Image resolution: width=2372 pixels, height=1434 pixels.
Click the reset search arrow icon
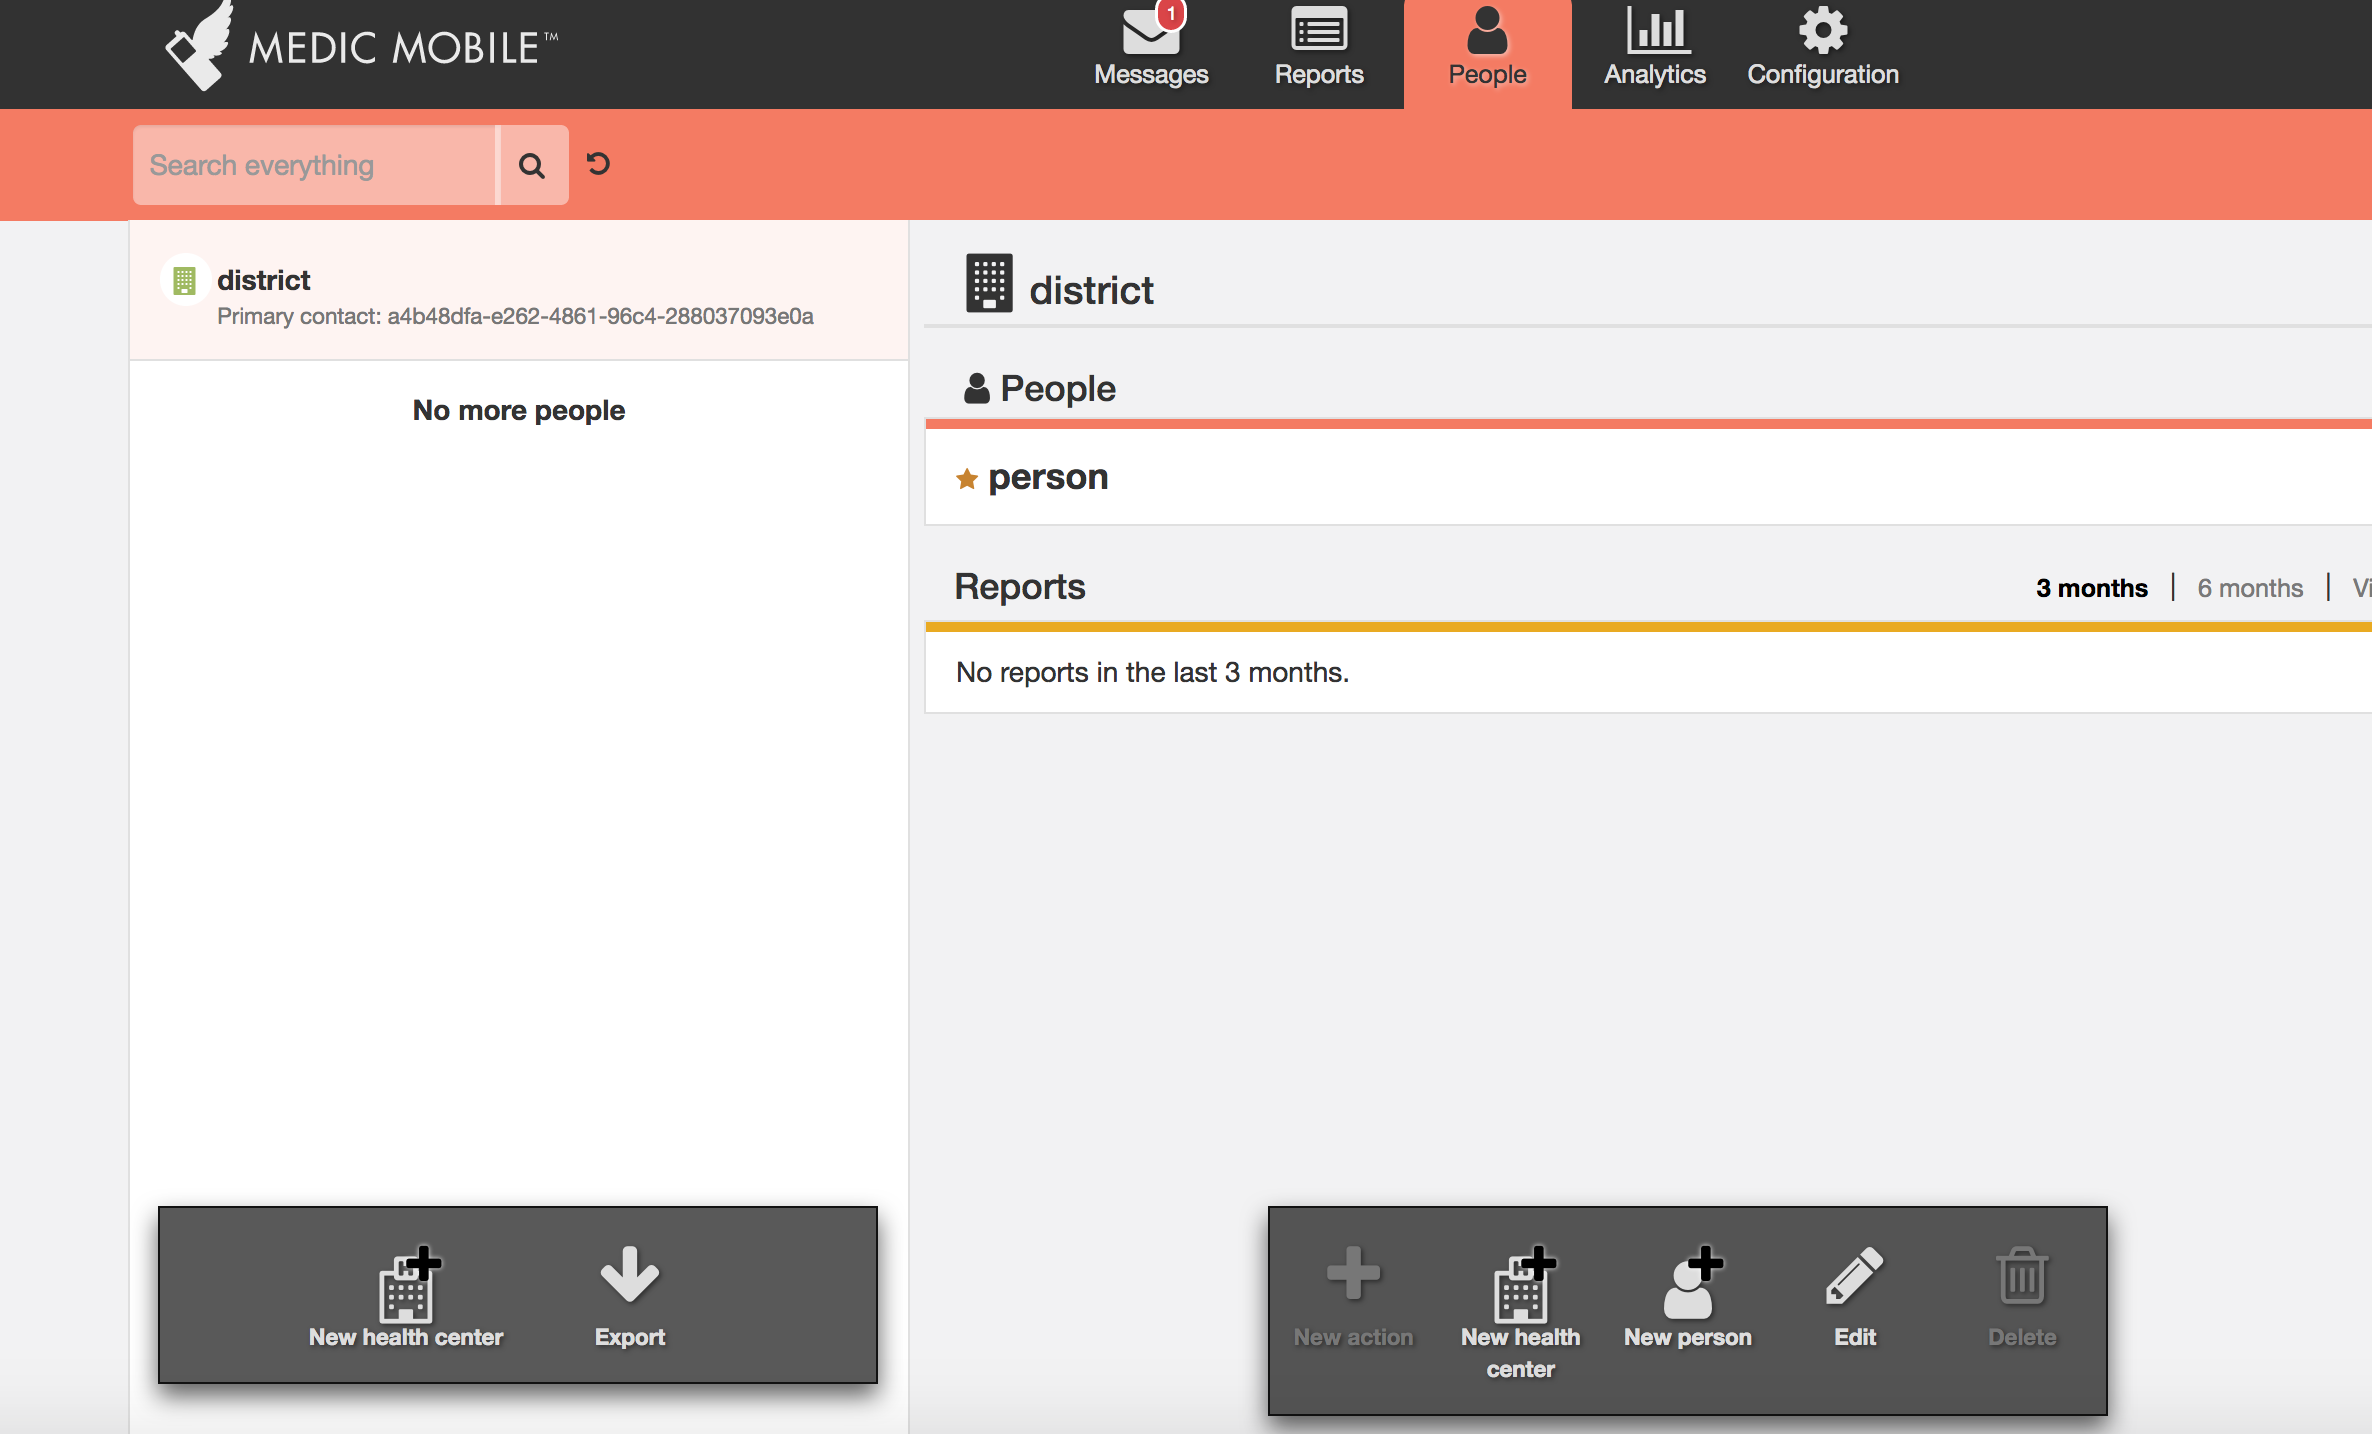point(598,164)
